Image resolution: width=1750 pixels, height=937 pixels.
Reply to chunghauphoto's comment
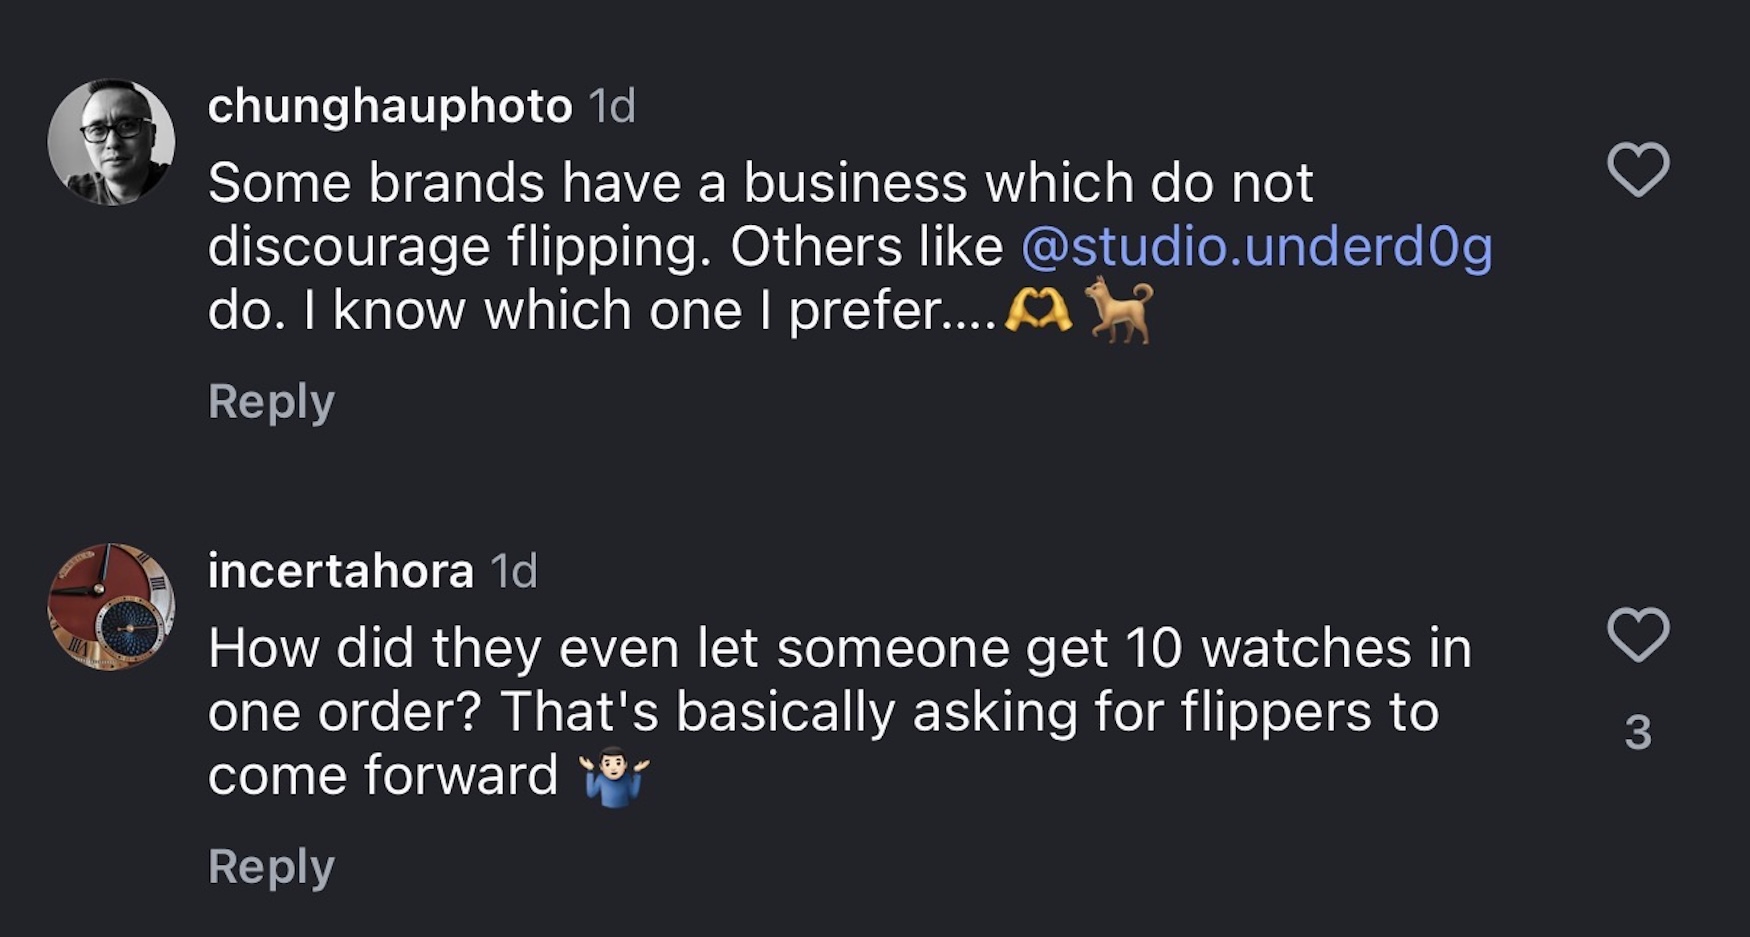tap(271, 402)
